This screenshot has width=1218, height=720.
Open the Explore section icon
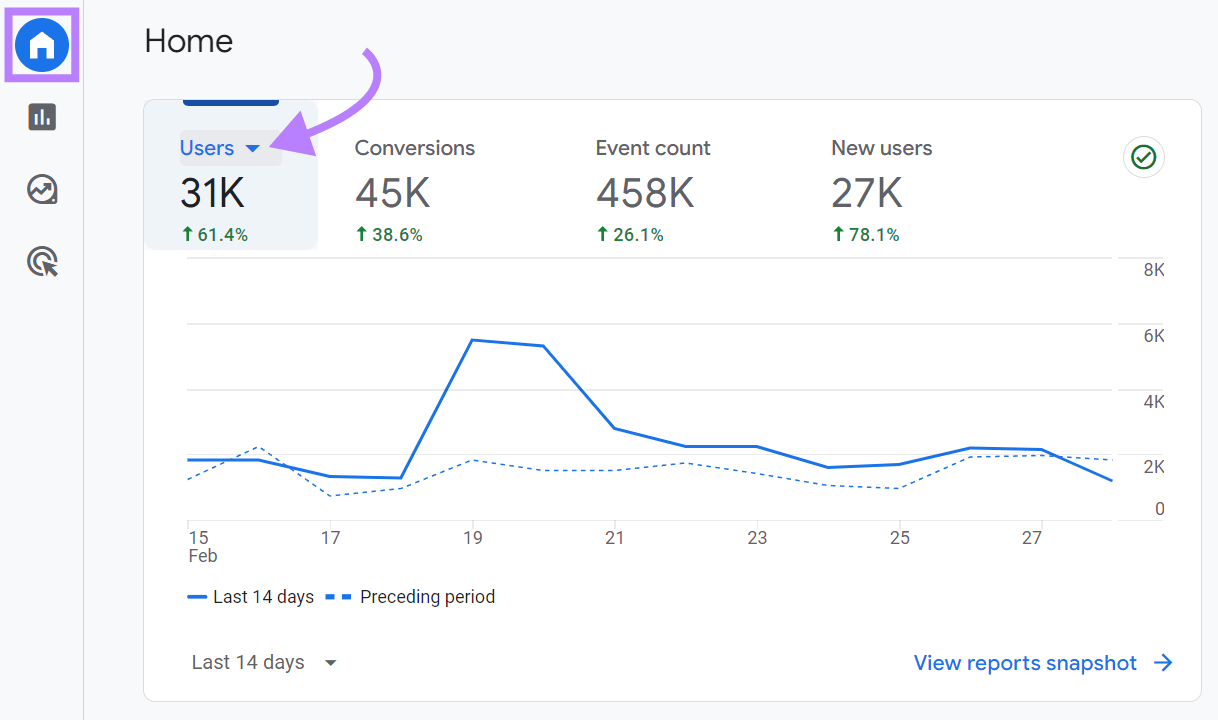tap(41, 189)
